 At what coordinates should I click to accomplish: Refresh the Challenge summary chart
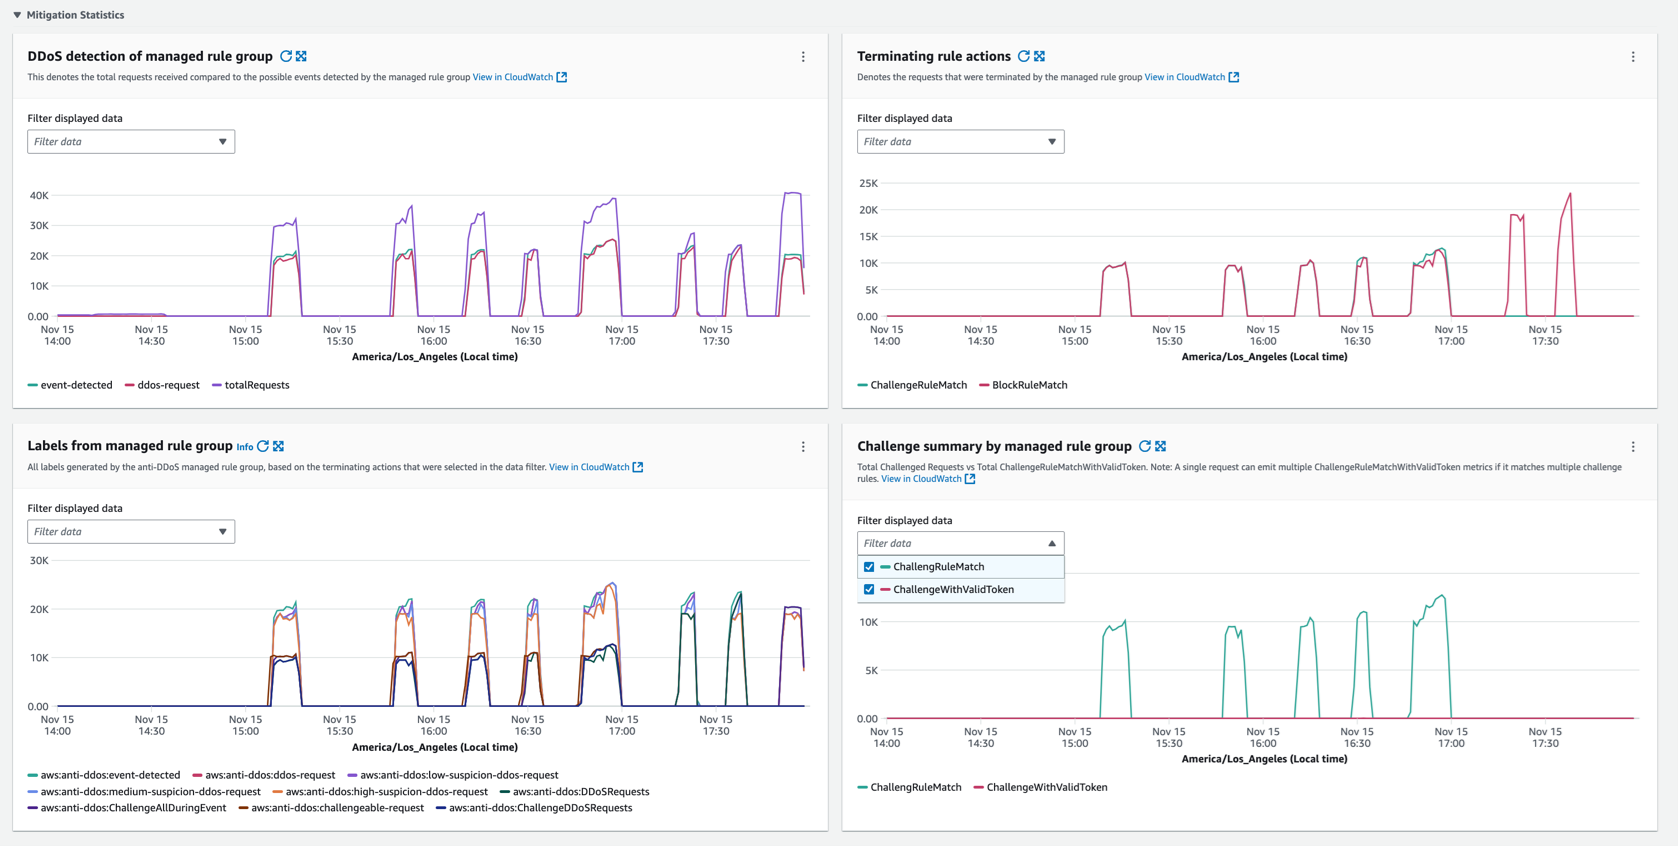click(x=1145, y=446)
